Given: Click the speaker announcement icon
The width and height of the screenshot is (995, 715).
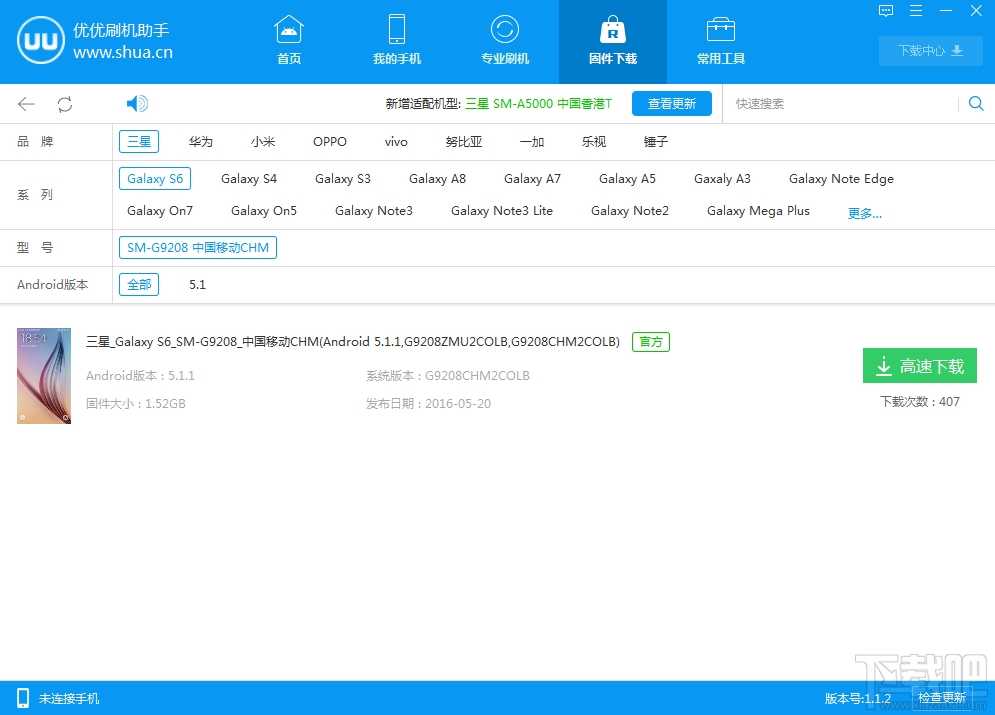Looking at the screenshot, I should [x=137, y=104].
